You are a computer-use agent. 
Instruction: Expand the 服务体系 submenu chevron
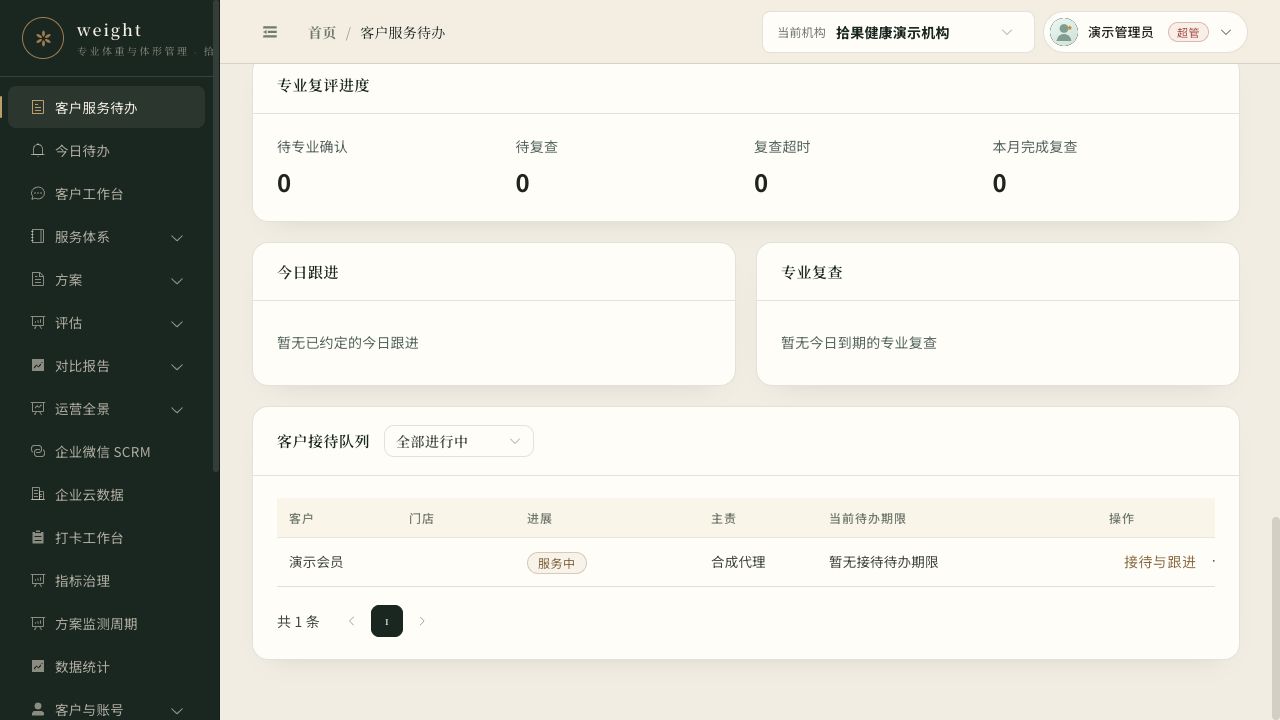(177, 237)
